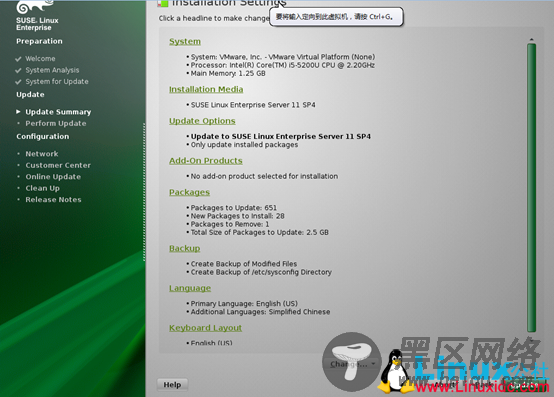Select Release Notes in the sidebar
The image size is (554, 397).
(53, 200)
